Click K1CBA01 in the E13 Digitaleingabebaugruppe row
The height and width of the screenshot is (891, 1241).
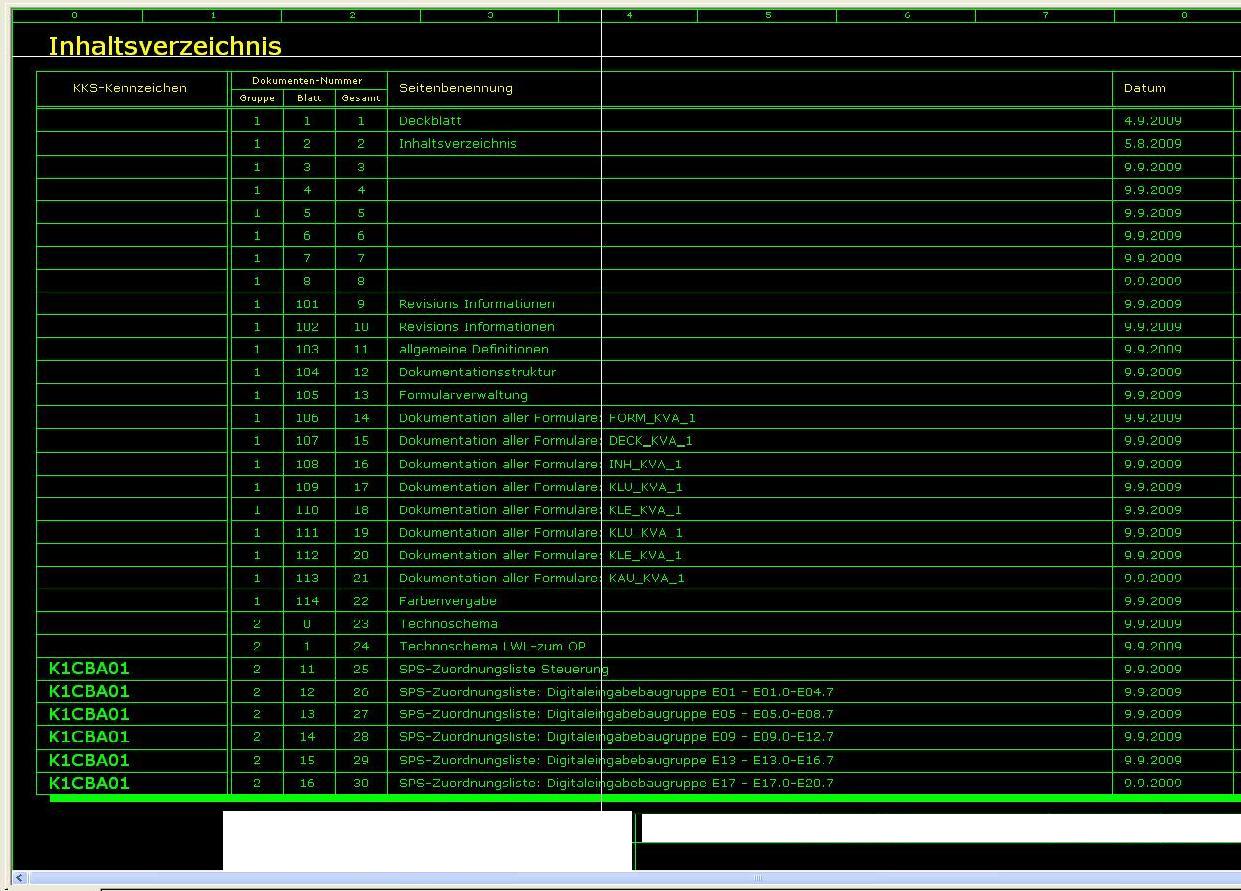(89, 760)
